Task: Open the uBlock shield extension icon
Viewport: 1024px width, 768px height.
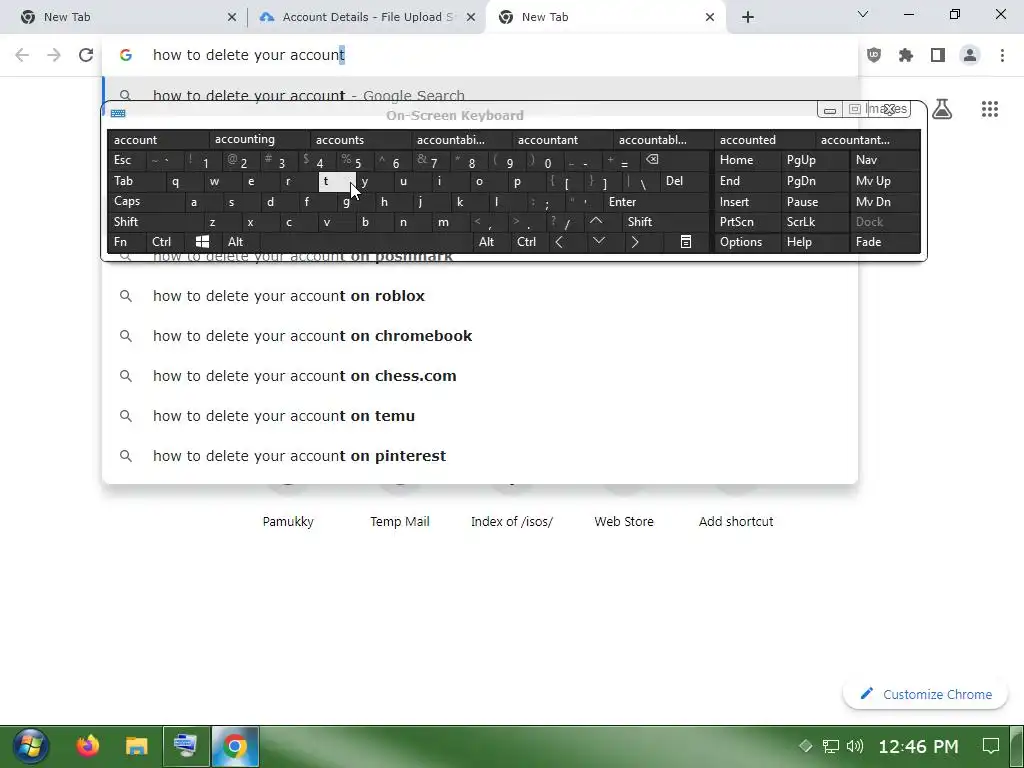Action: (874, 55)
